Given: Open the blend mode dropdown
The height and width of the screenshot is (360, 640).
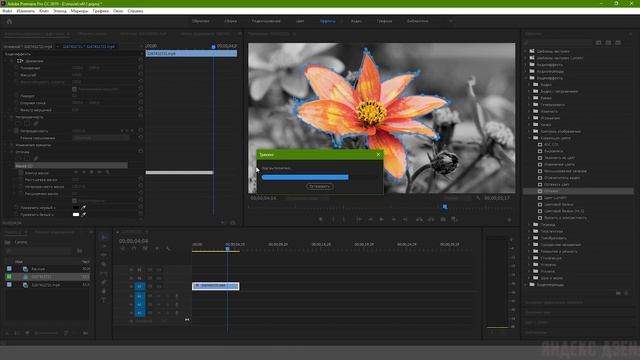Looking at the screenshot, I should click(100, 138).
